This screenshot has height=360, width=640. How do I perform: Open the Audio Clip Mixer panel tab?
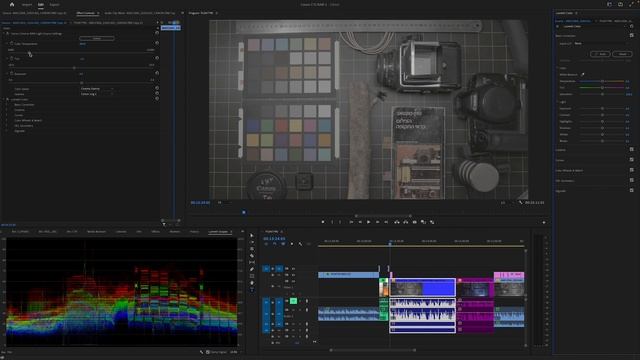pos(140,13)
